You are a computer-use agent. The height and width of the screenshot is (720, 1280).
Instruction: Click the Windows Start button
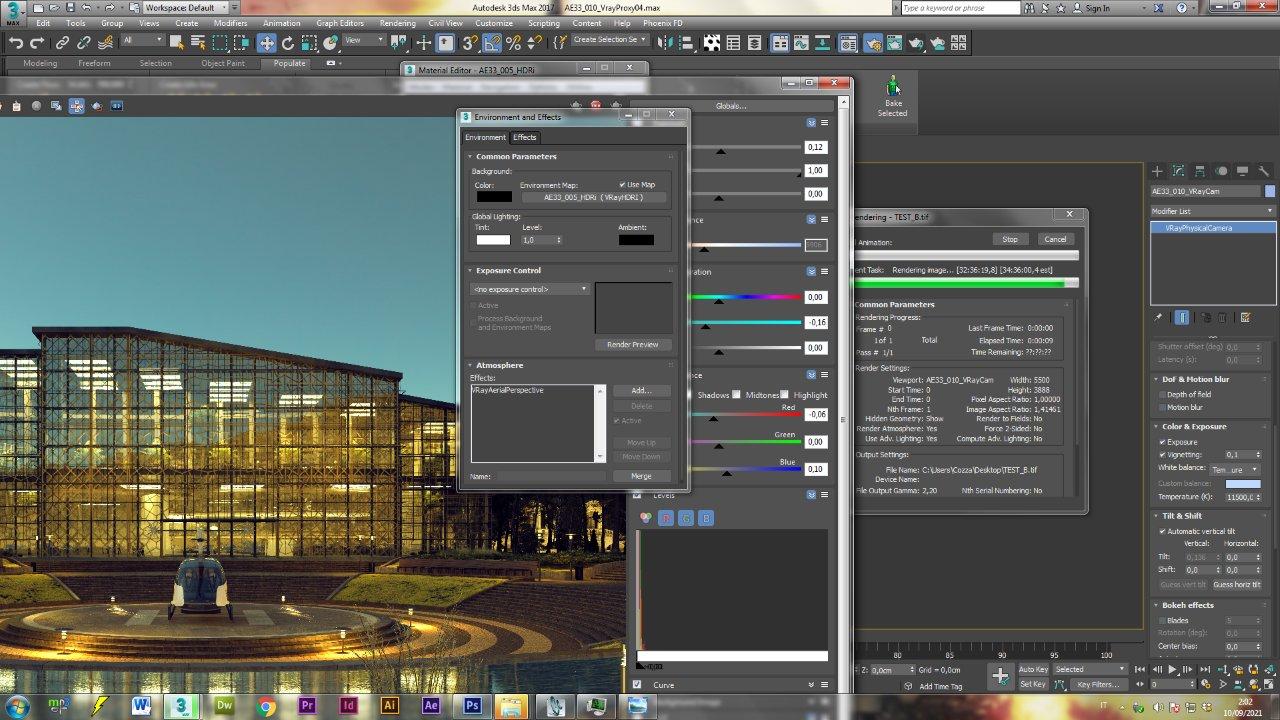pos(18,705)
